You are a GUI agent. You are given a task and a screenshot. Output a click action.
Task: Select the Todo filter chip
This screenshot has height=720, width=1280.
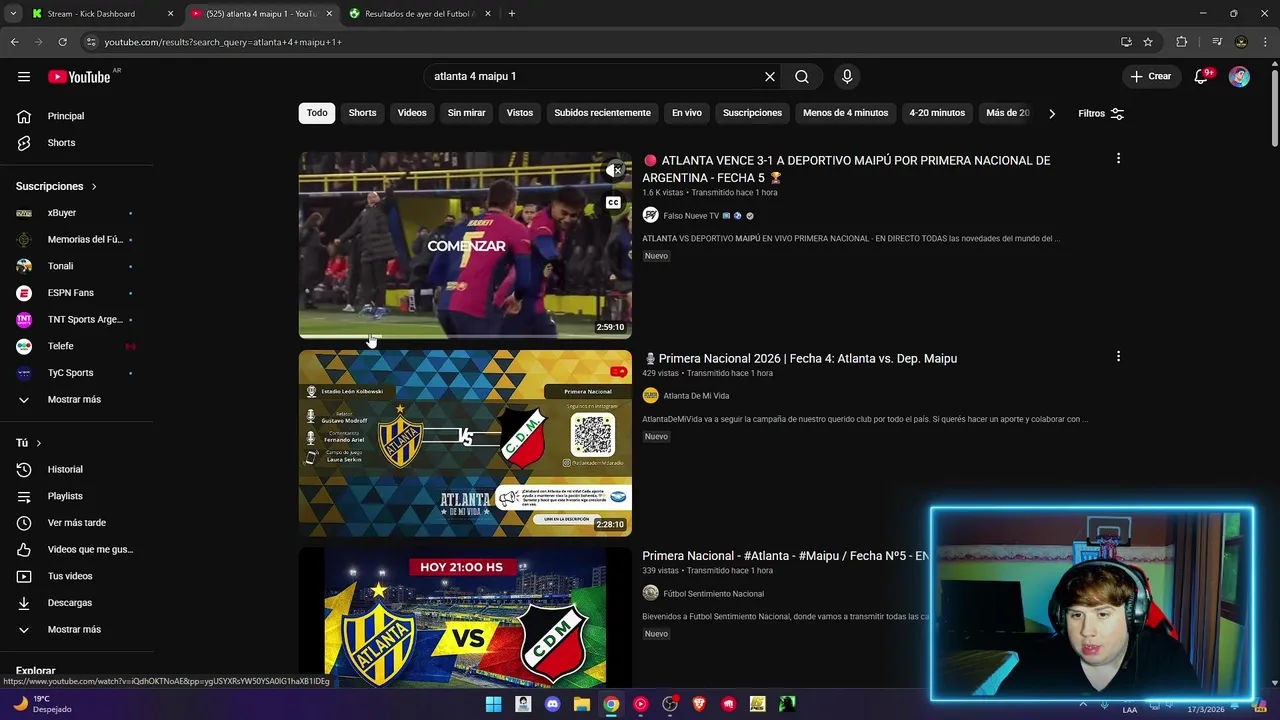pyautogui.click(x=317, y=113)
